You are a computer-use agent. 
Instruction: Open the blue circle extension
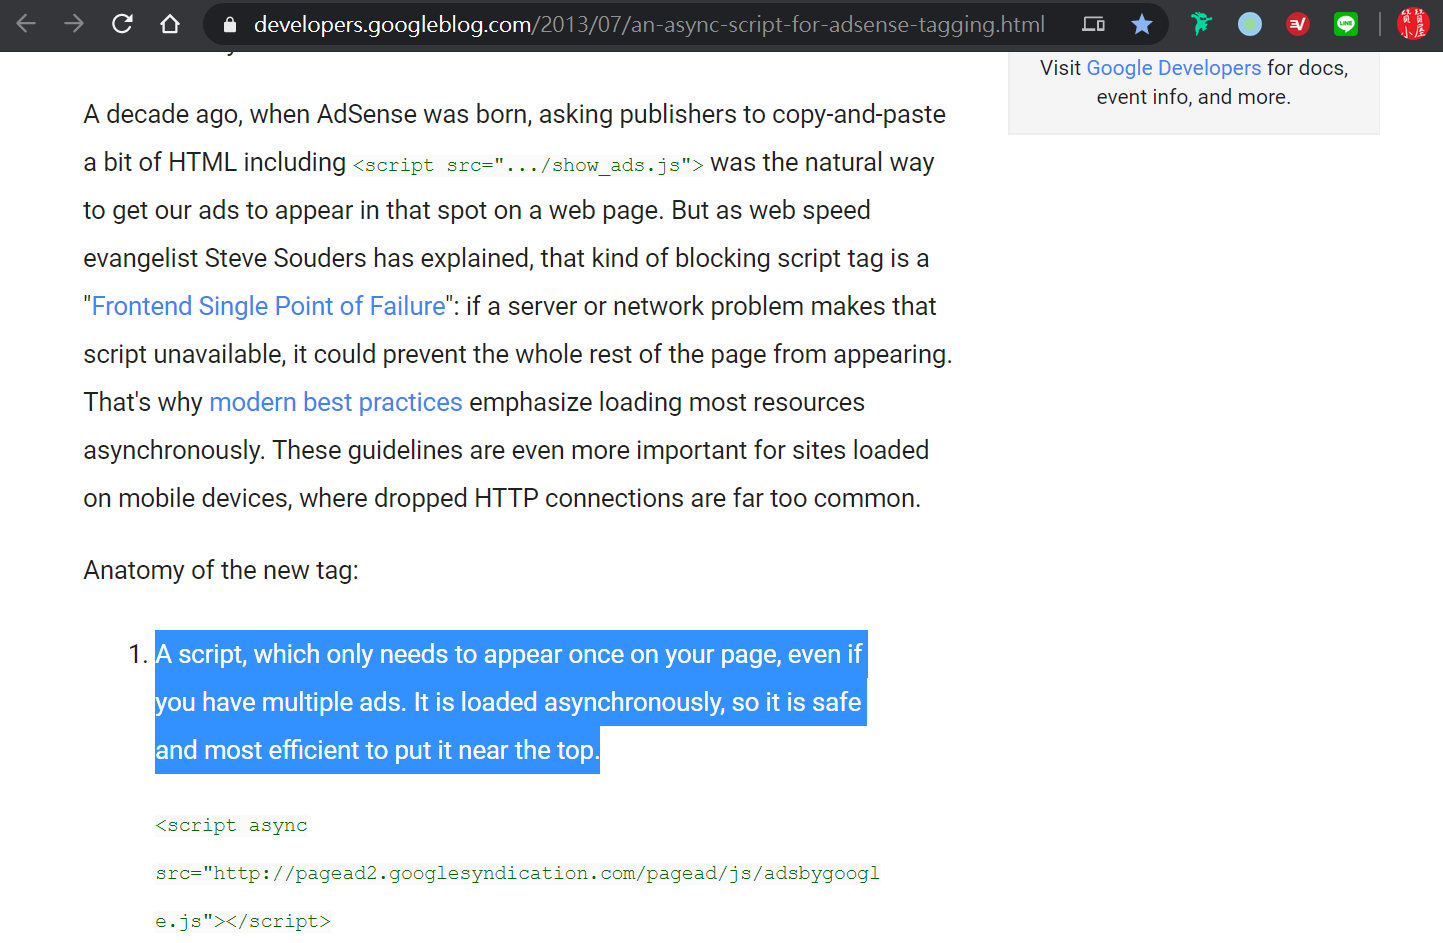tap(1250, 24)
